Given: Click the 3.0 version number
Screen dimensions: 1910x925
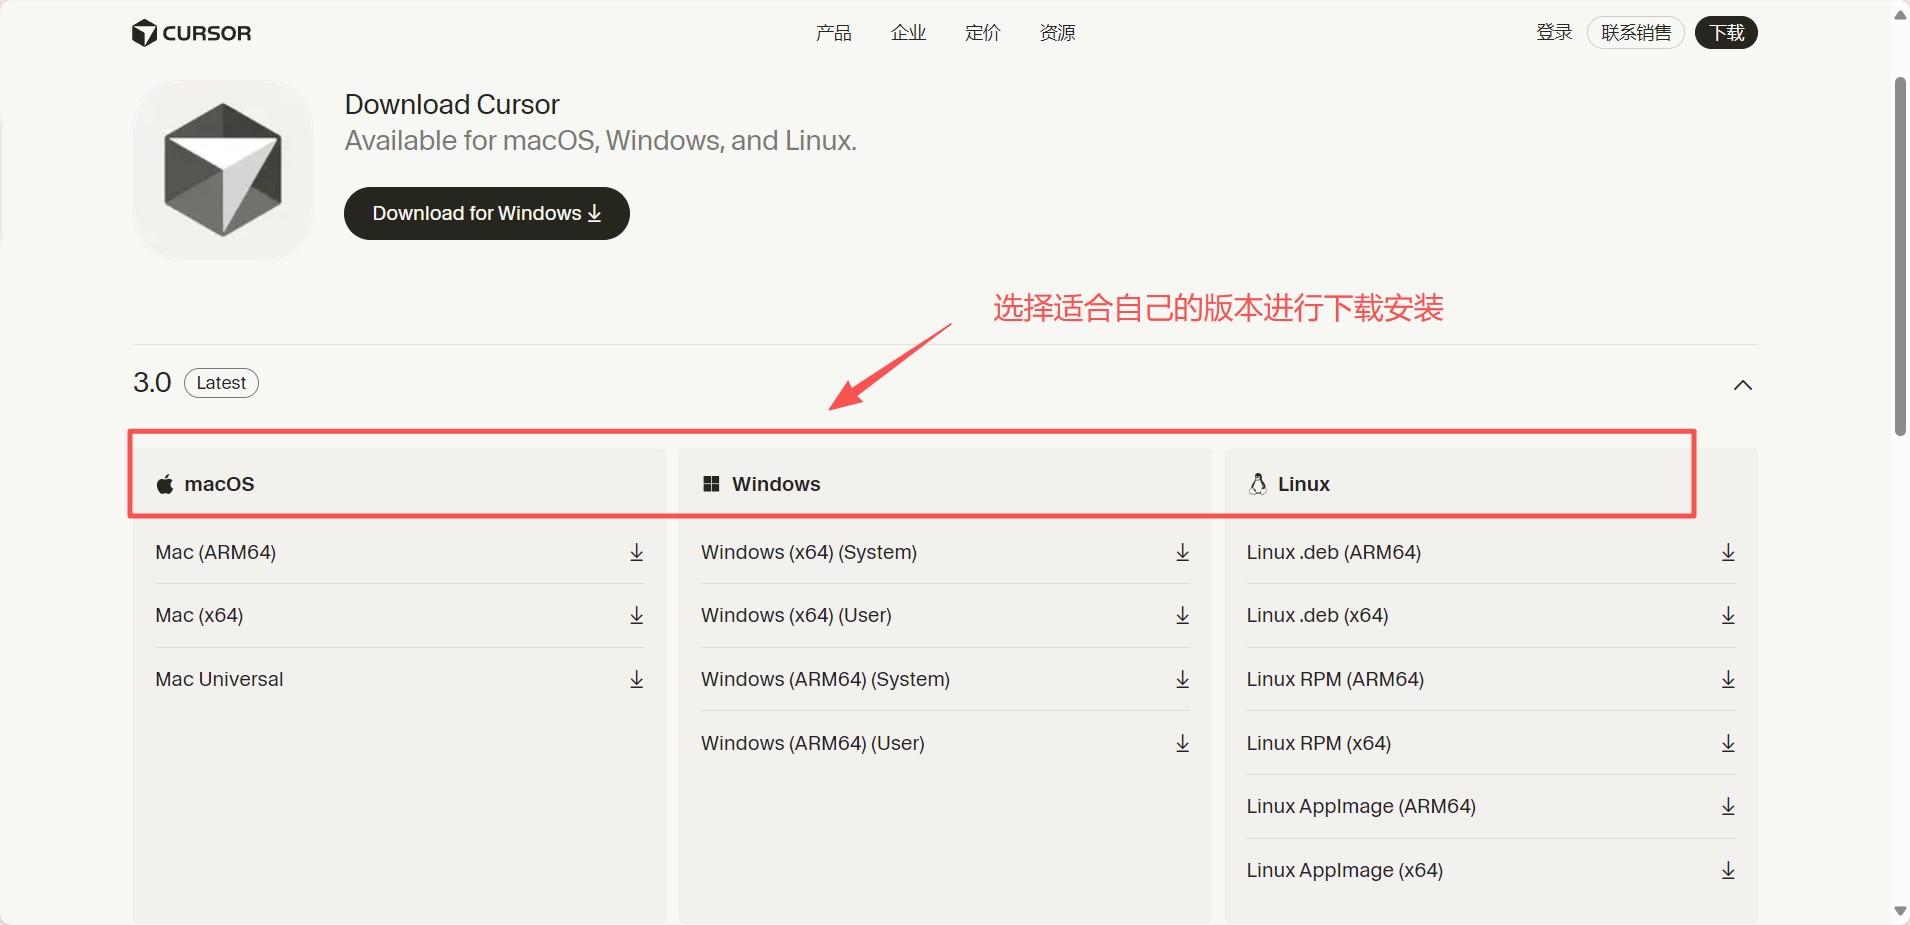Looking at the screenshot, I should pos(152,383).
